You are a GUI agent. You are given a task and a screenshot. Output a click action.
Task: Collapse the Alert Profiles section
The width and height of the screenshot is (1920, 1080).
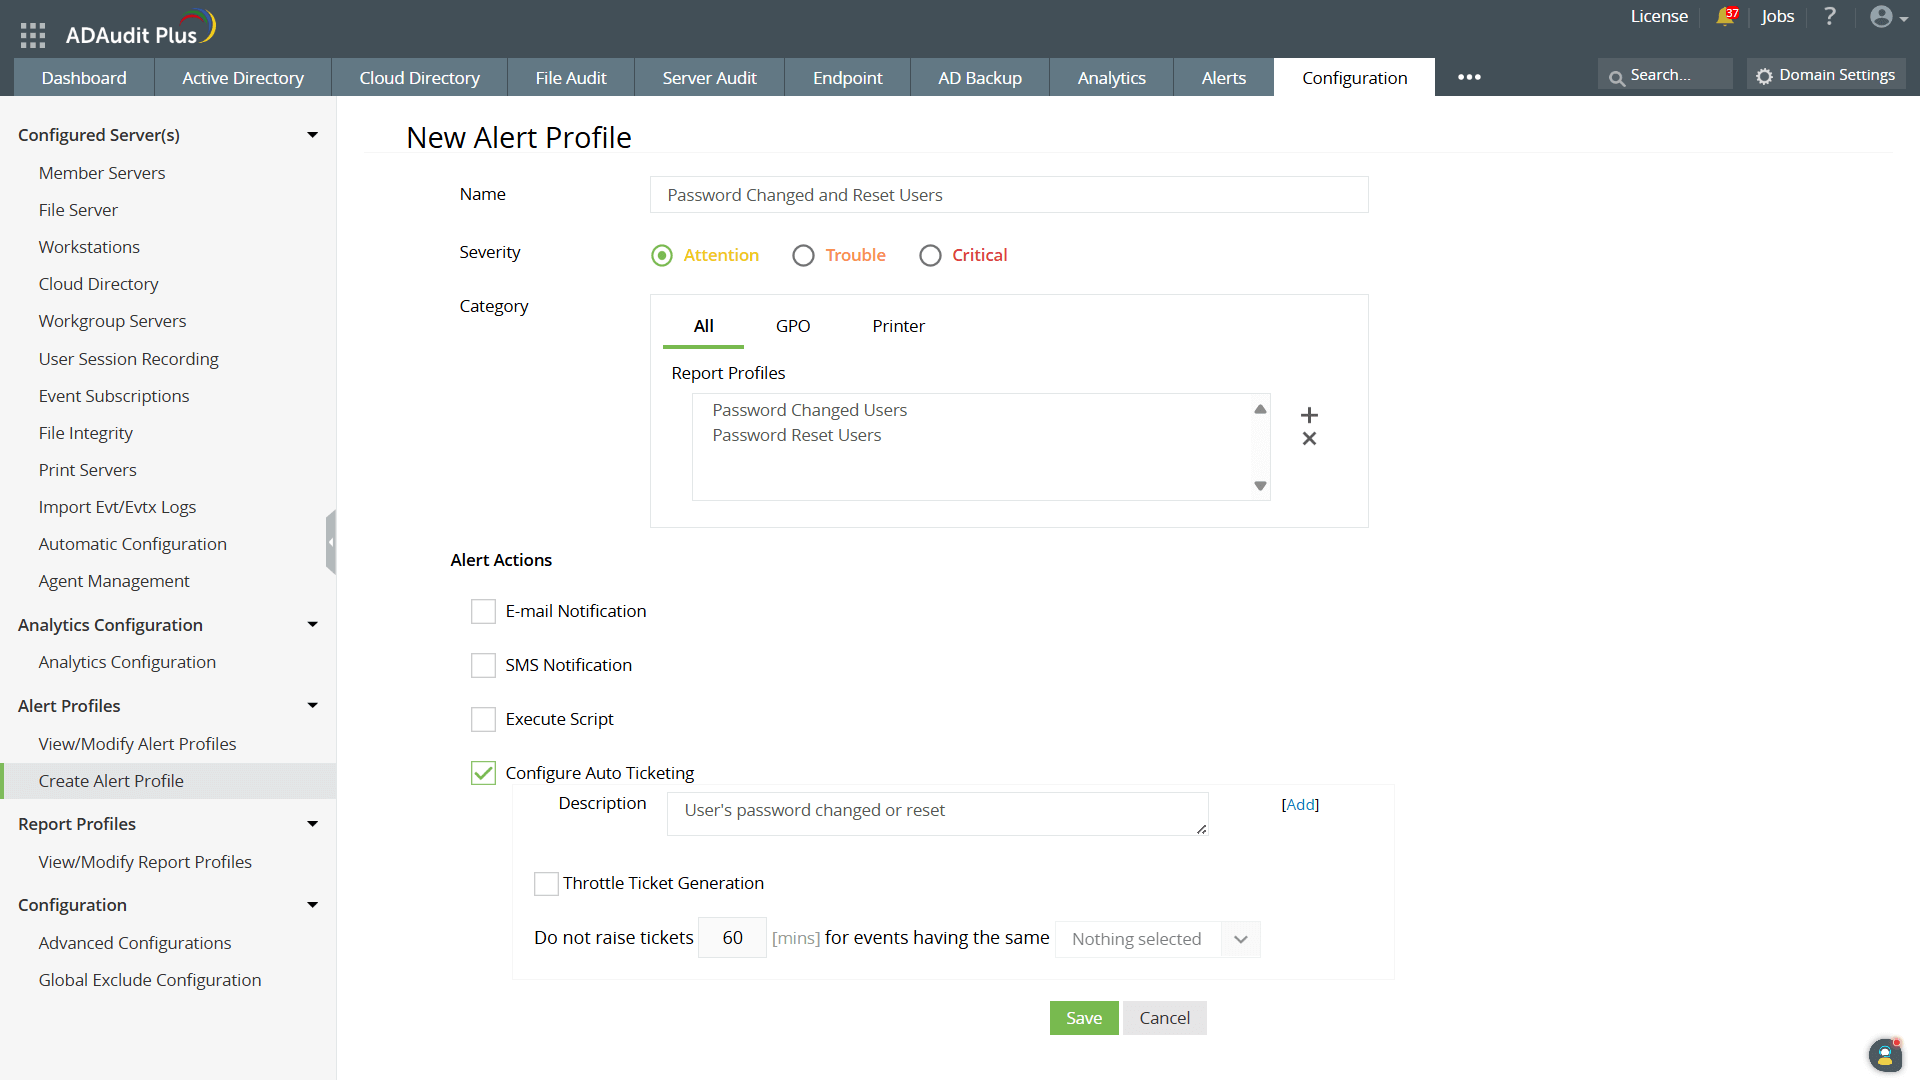coord(312,705)
